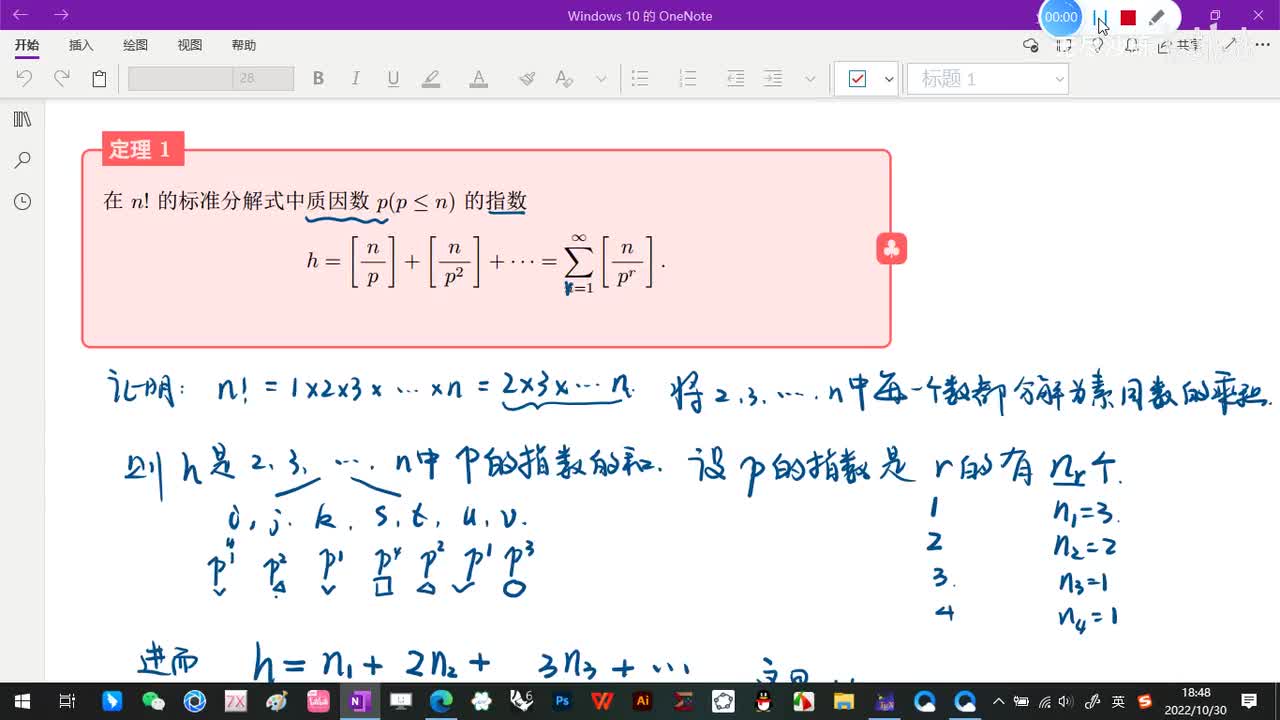Click the clock showing 18:48

[1195, 692]
